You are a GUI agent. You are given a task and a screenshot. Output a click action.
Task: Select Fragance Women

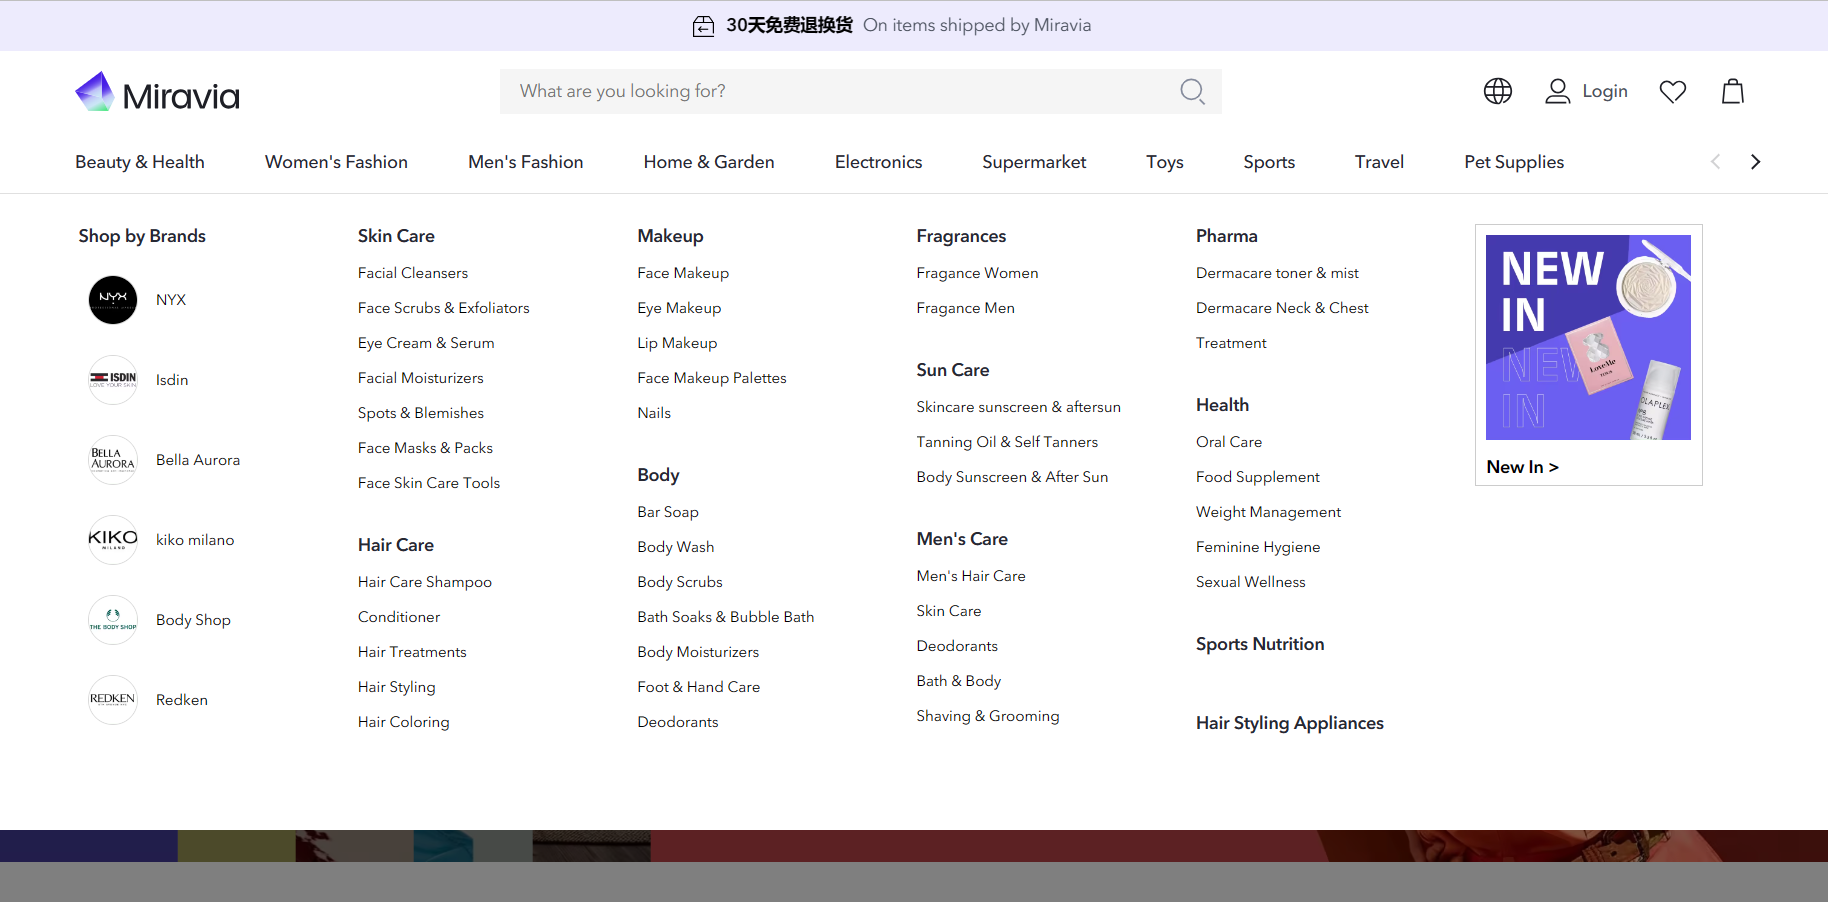click(977, 273)
